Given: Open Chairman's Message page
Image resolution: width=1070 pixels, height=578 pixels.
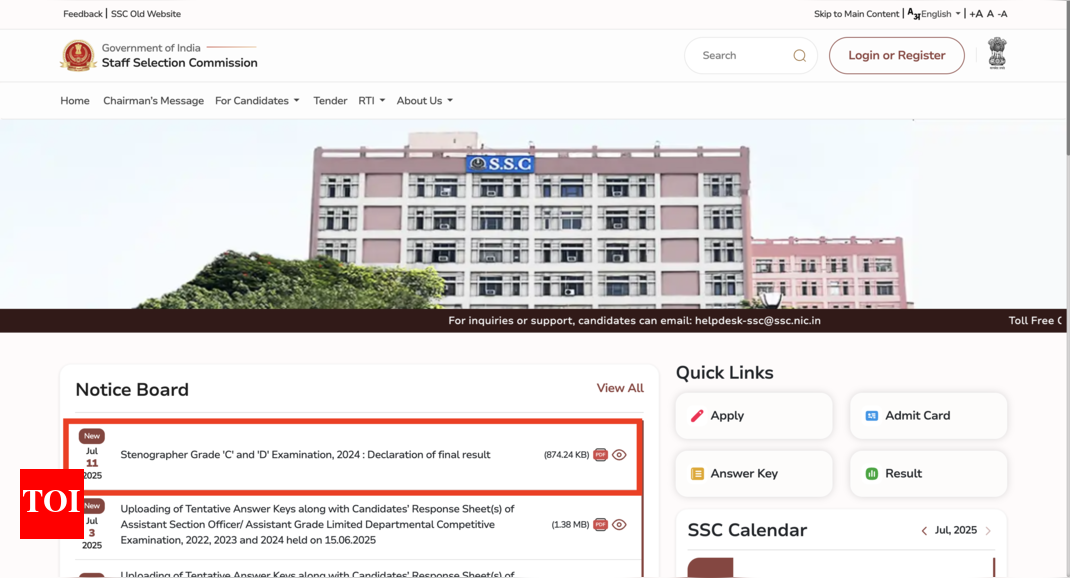Looking at the screenshot, I should coord(154,100).
